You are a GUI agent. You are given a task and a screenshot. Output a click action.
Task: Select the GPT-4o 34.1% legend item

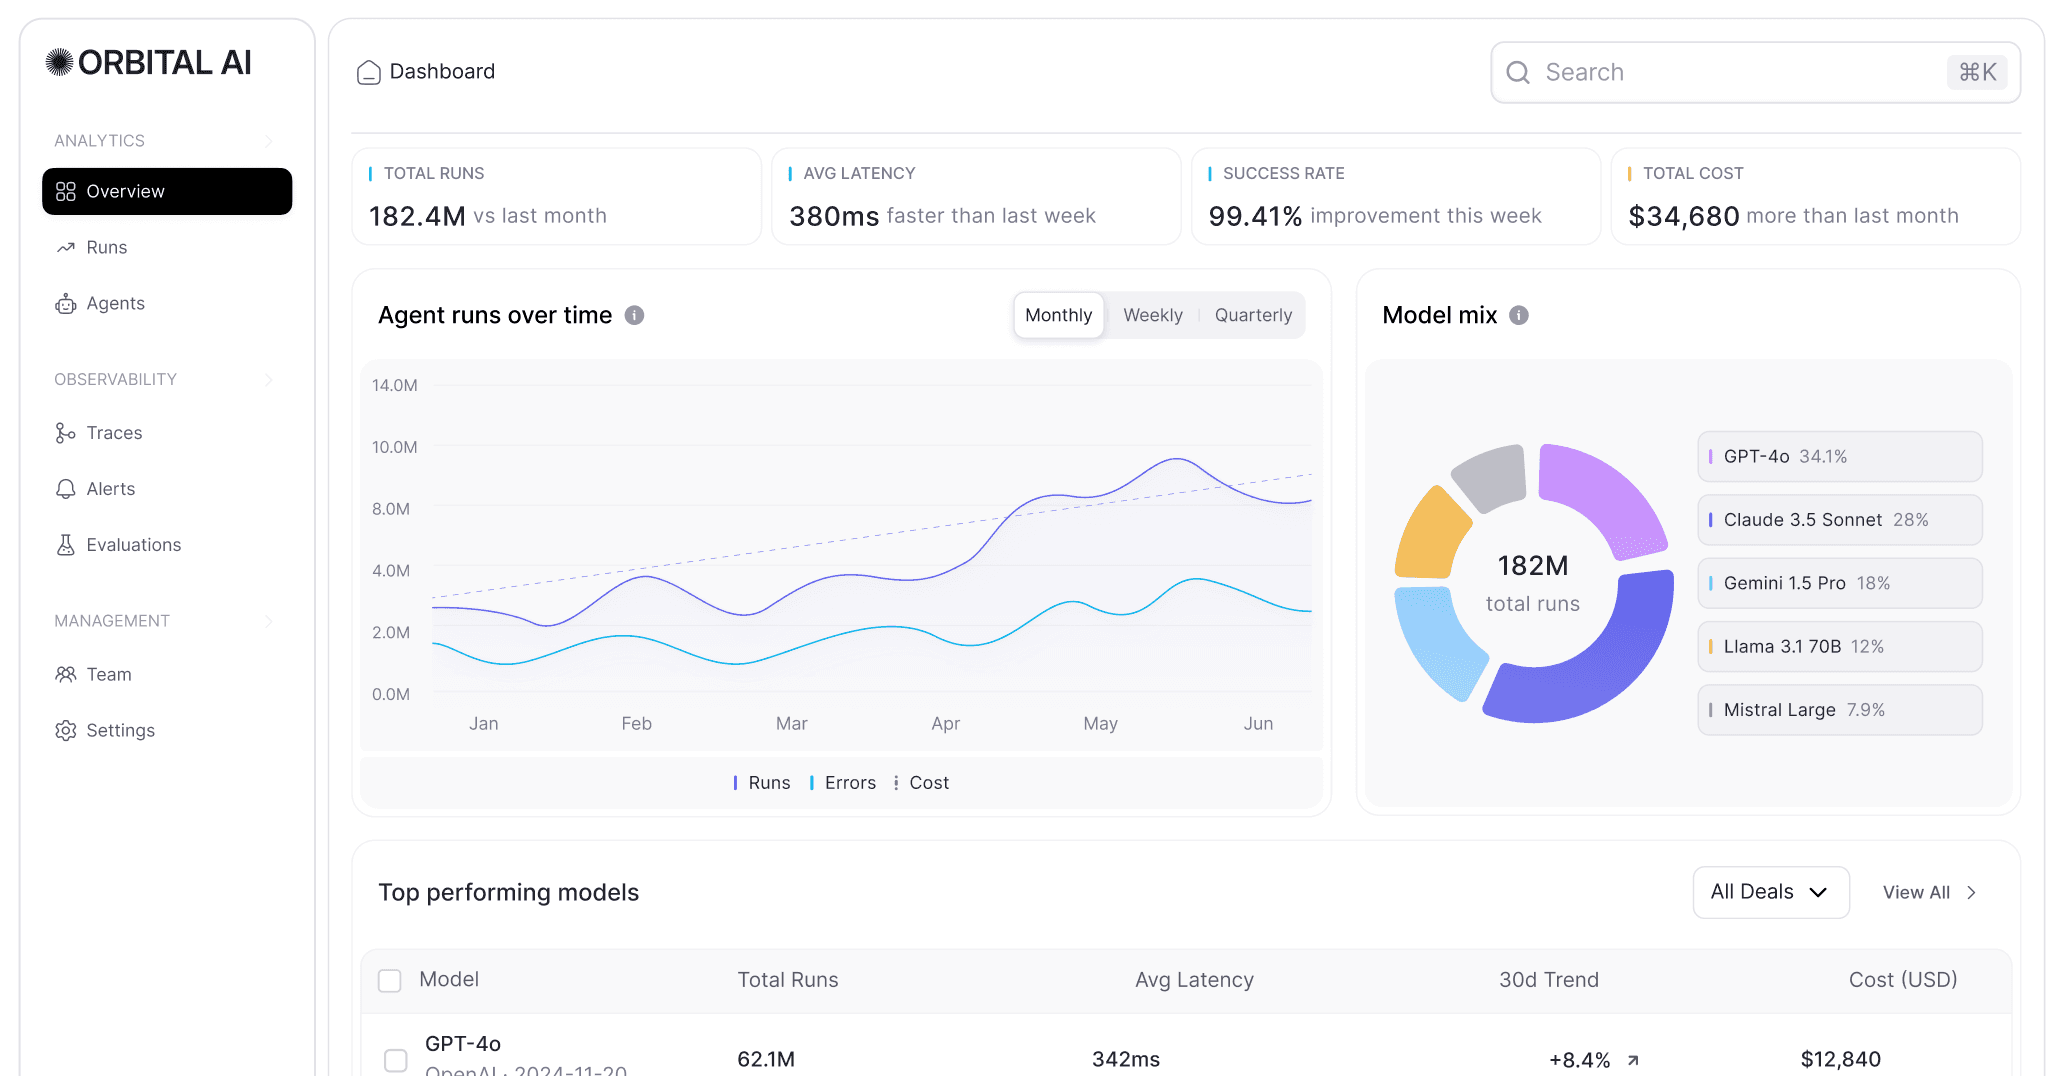[x=1840, y=457]
